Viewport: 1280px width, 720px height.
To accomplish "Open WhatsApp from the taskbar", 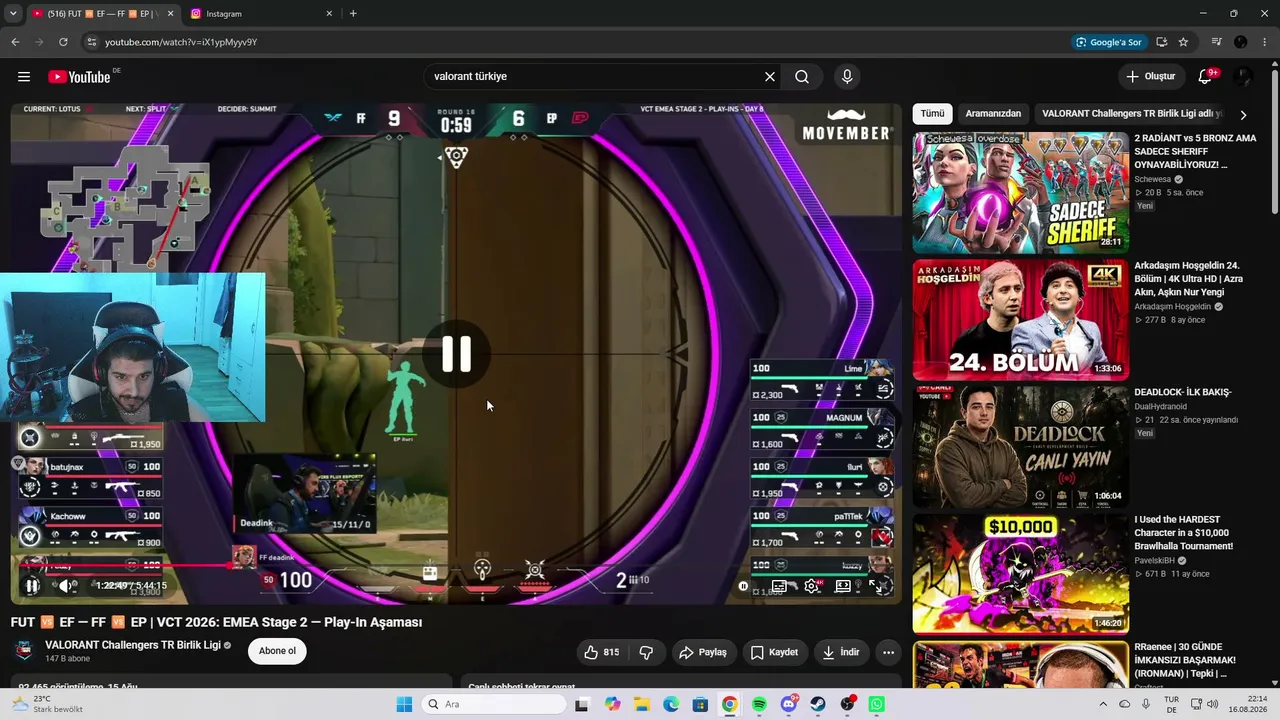I will pyautogui.click(x=877, y=704).
